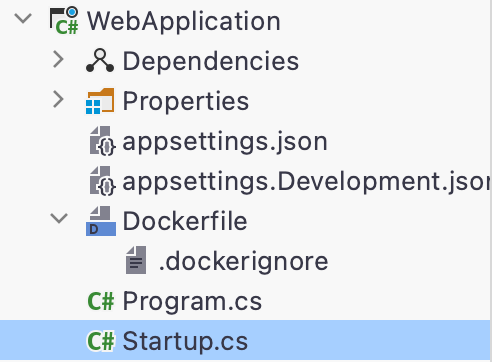This screenshot has width=492, height=362.
Task: Select the Program.cs file name
Action: pos(192,302)
